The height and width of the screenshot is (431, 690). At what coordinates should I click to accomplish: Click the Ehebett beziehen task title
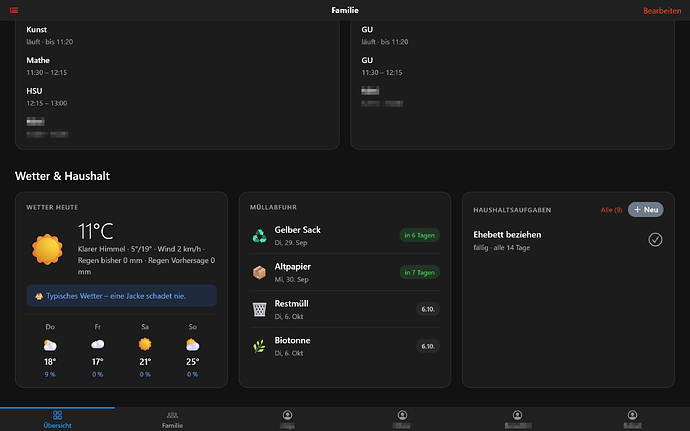(507, 235)
